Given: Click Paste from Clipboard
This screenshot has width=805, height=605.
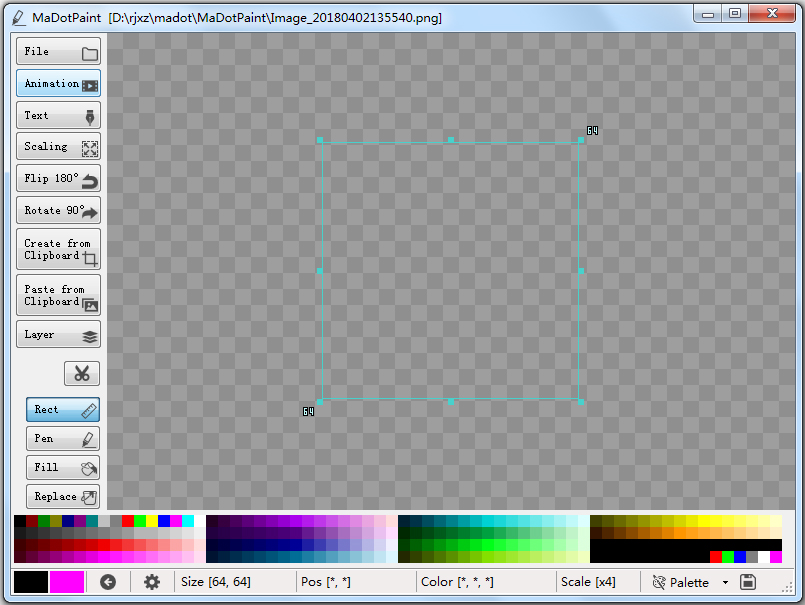Looking at the screenshot, I should (59, 295).
